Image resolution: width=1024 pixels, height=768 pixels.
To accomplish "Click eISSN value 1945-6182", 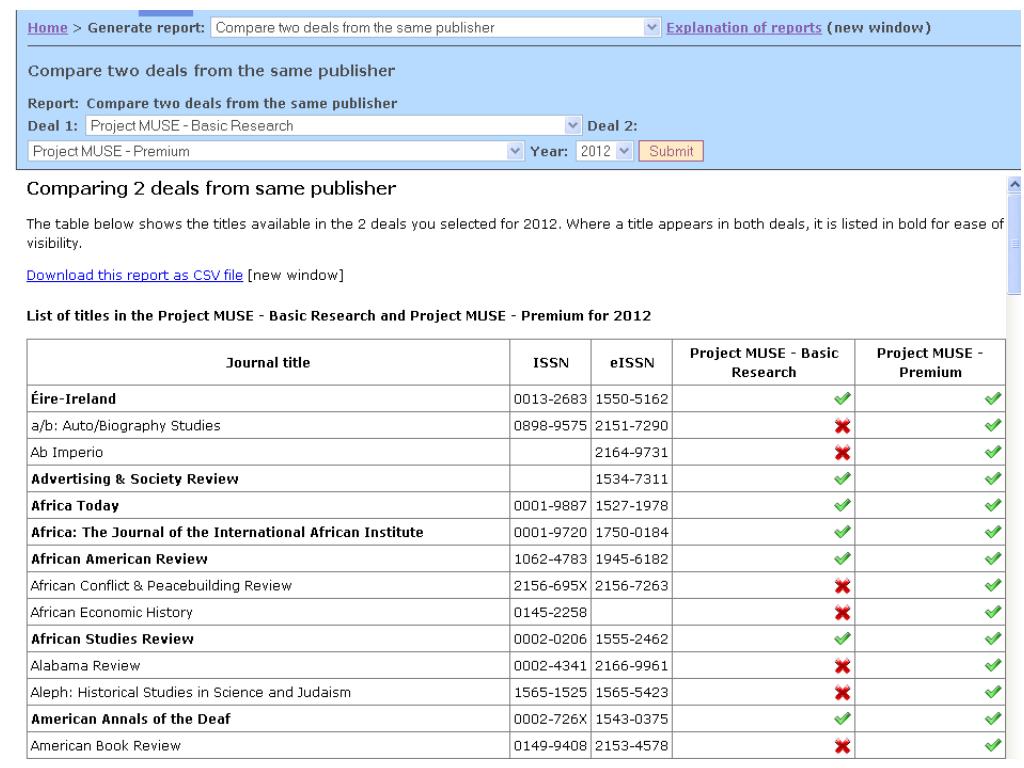I will [632, 559].
